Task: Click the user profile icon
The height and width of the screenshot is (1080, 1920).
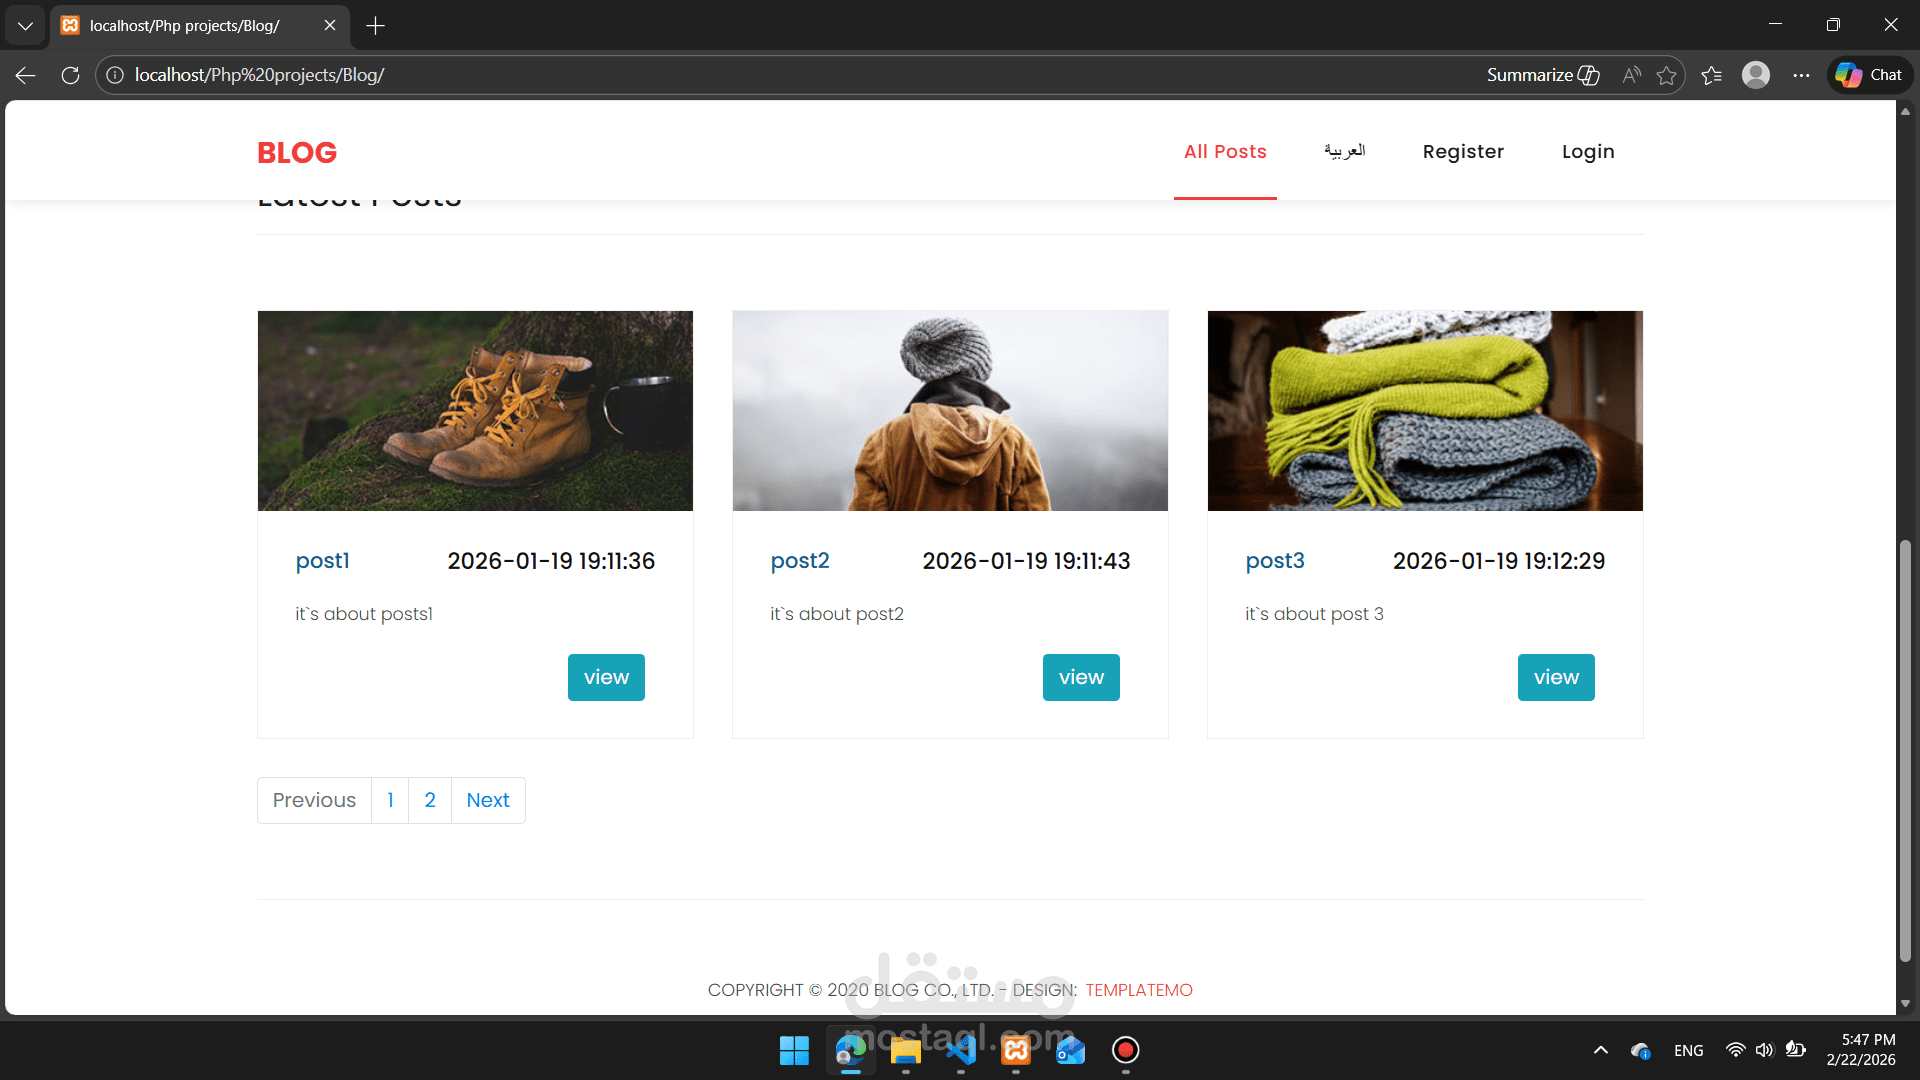Action: pos(1756,75)
